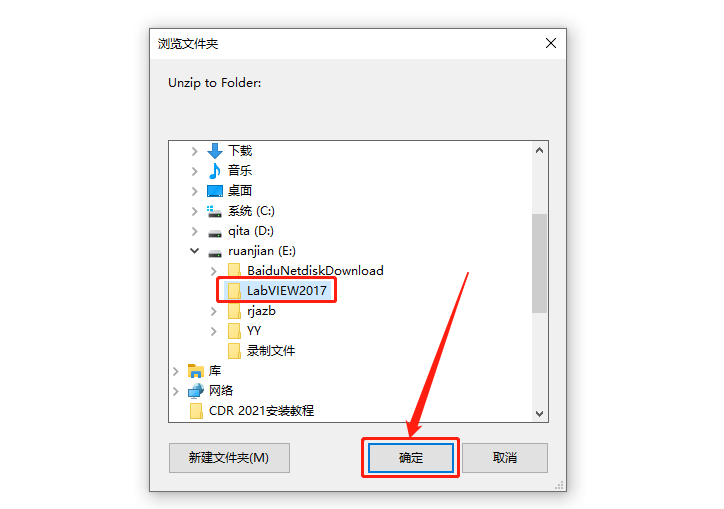This screenshot has height=509, width=724.
Task: Click the Desktop monitor icon
Action: pos(215,191)
